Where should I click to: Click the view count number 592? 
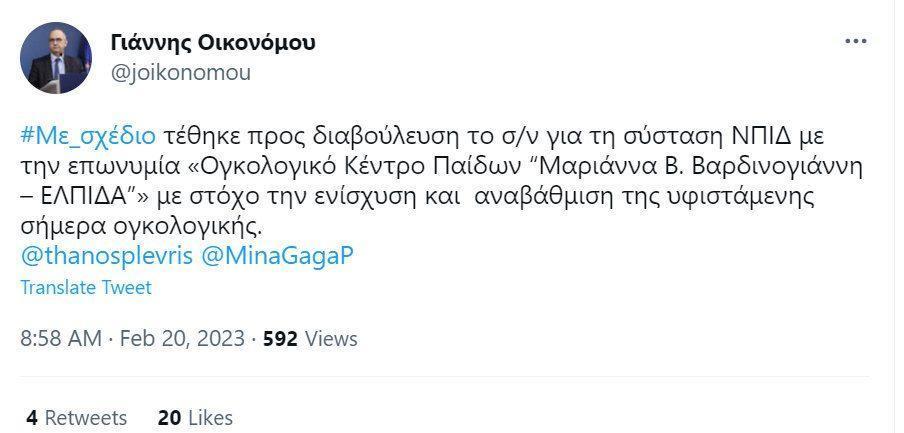280,338
